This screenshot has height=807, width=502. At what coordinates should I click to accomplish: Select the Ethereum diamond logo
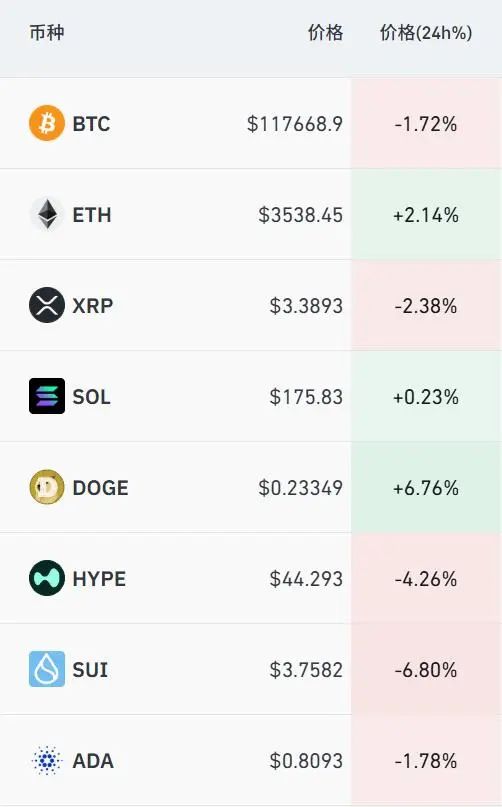coord(47,214)
